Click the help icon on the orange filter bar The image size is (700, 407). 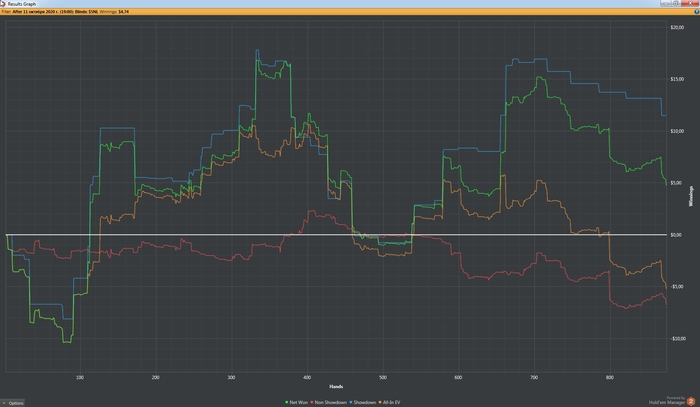pos(696,12)
